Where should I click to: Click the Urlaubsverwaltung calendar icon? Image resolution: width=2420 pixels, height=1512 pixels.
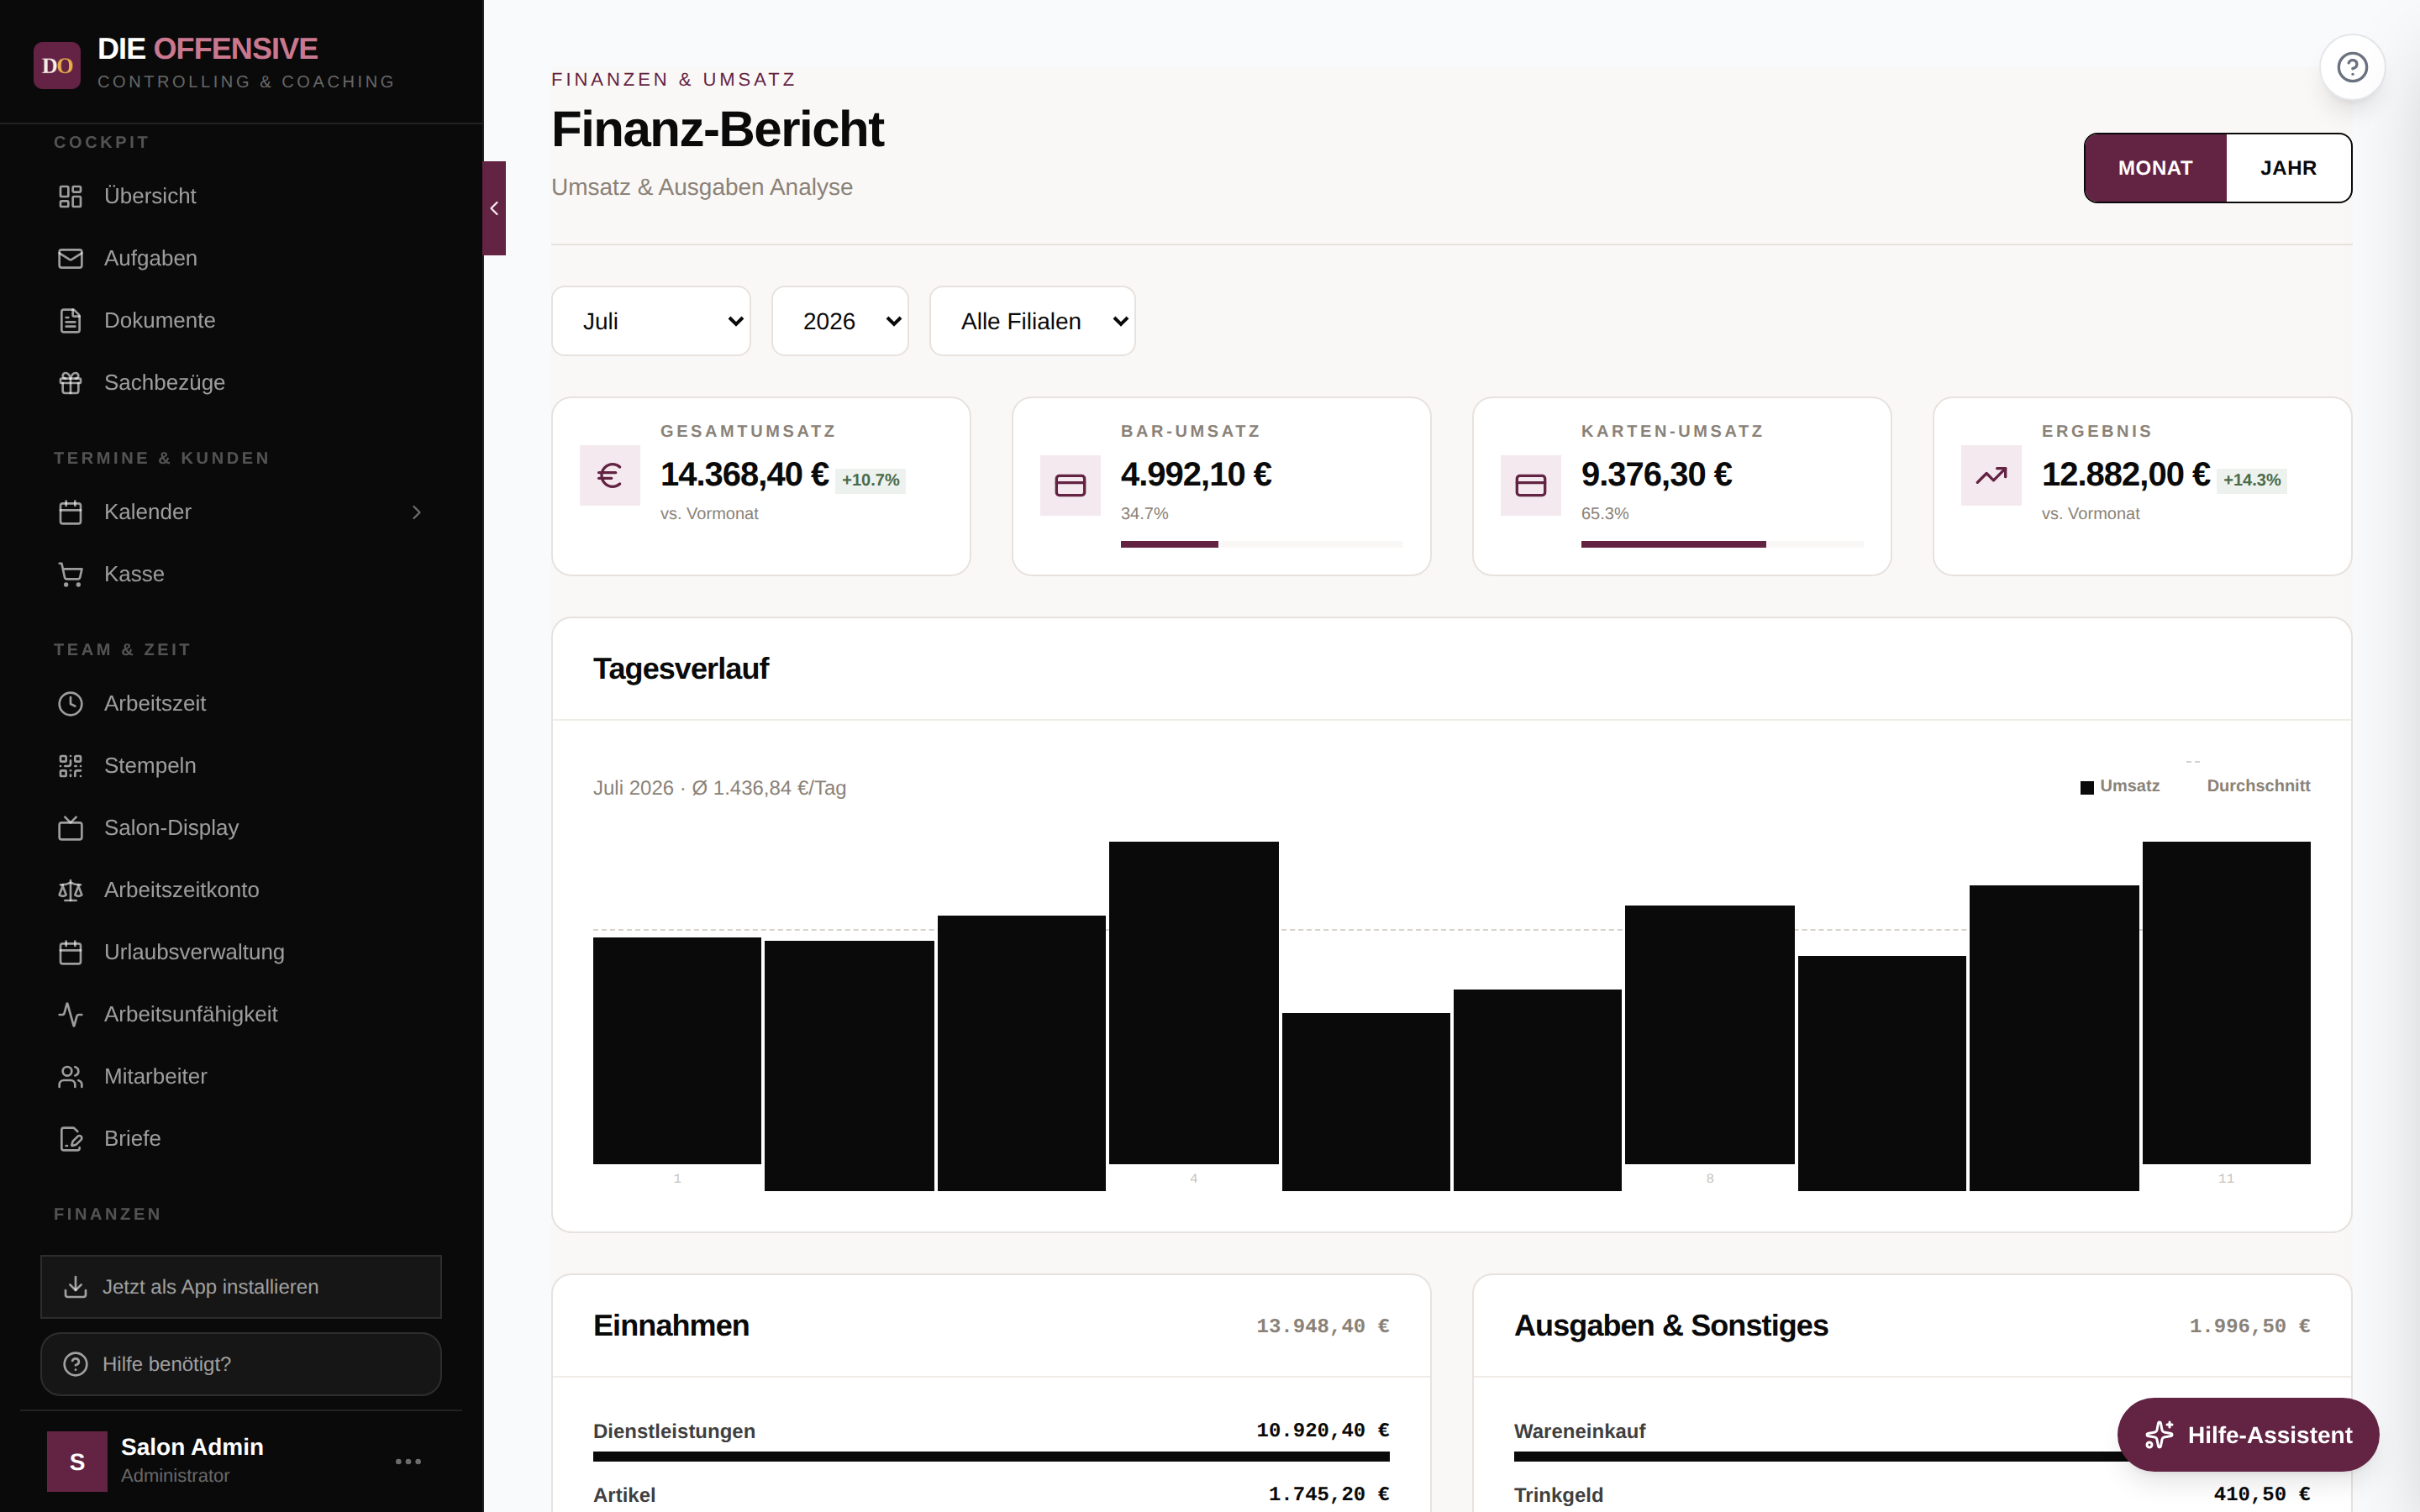click(x=70, y=951)
